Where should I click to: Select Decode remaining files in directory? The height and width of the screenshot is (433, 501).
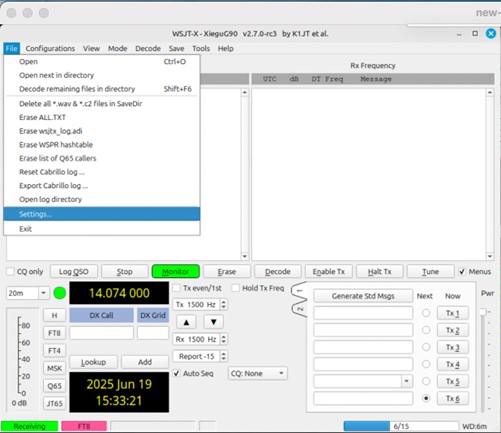pos(102,89)
